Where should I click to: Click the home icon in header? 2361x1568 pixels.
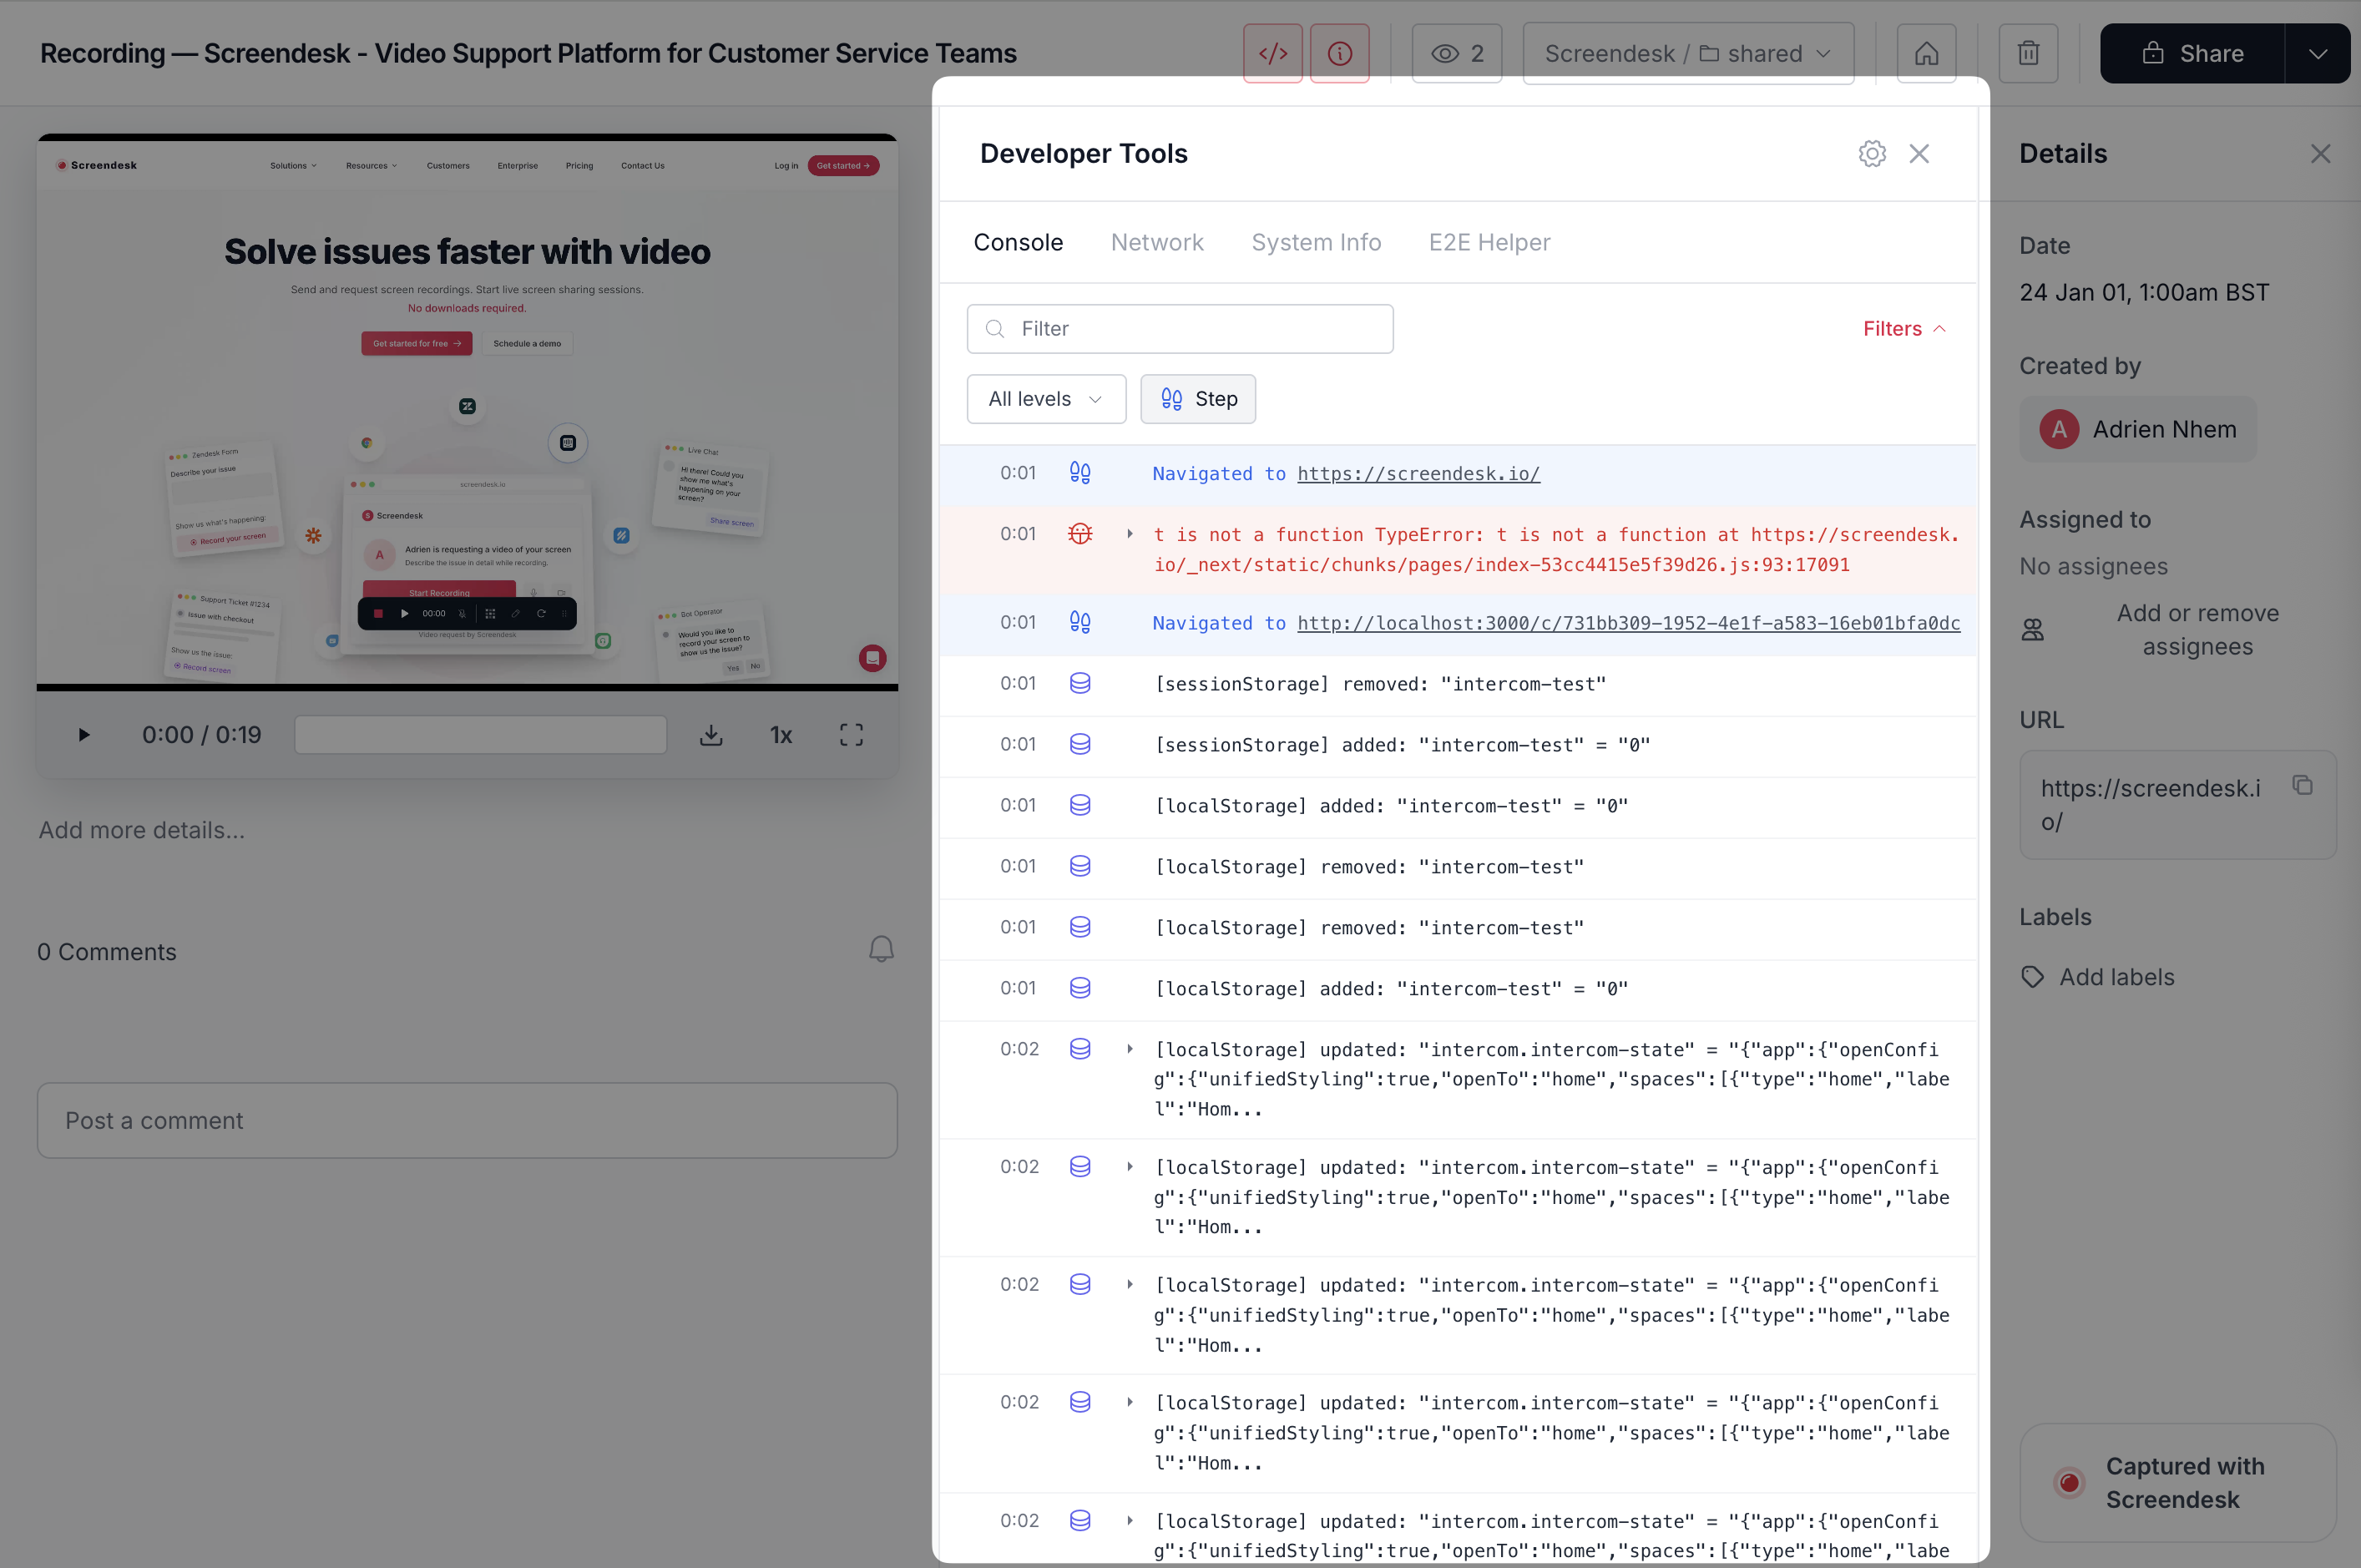1926,54
